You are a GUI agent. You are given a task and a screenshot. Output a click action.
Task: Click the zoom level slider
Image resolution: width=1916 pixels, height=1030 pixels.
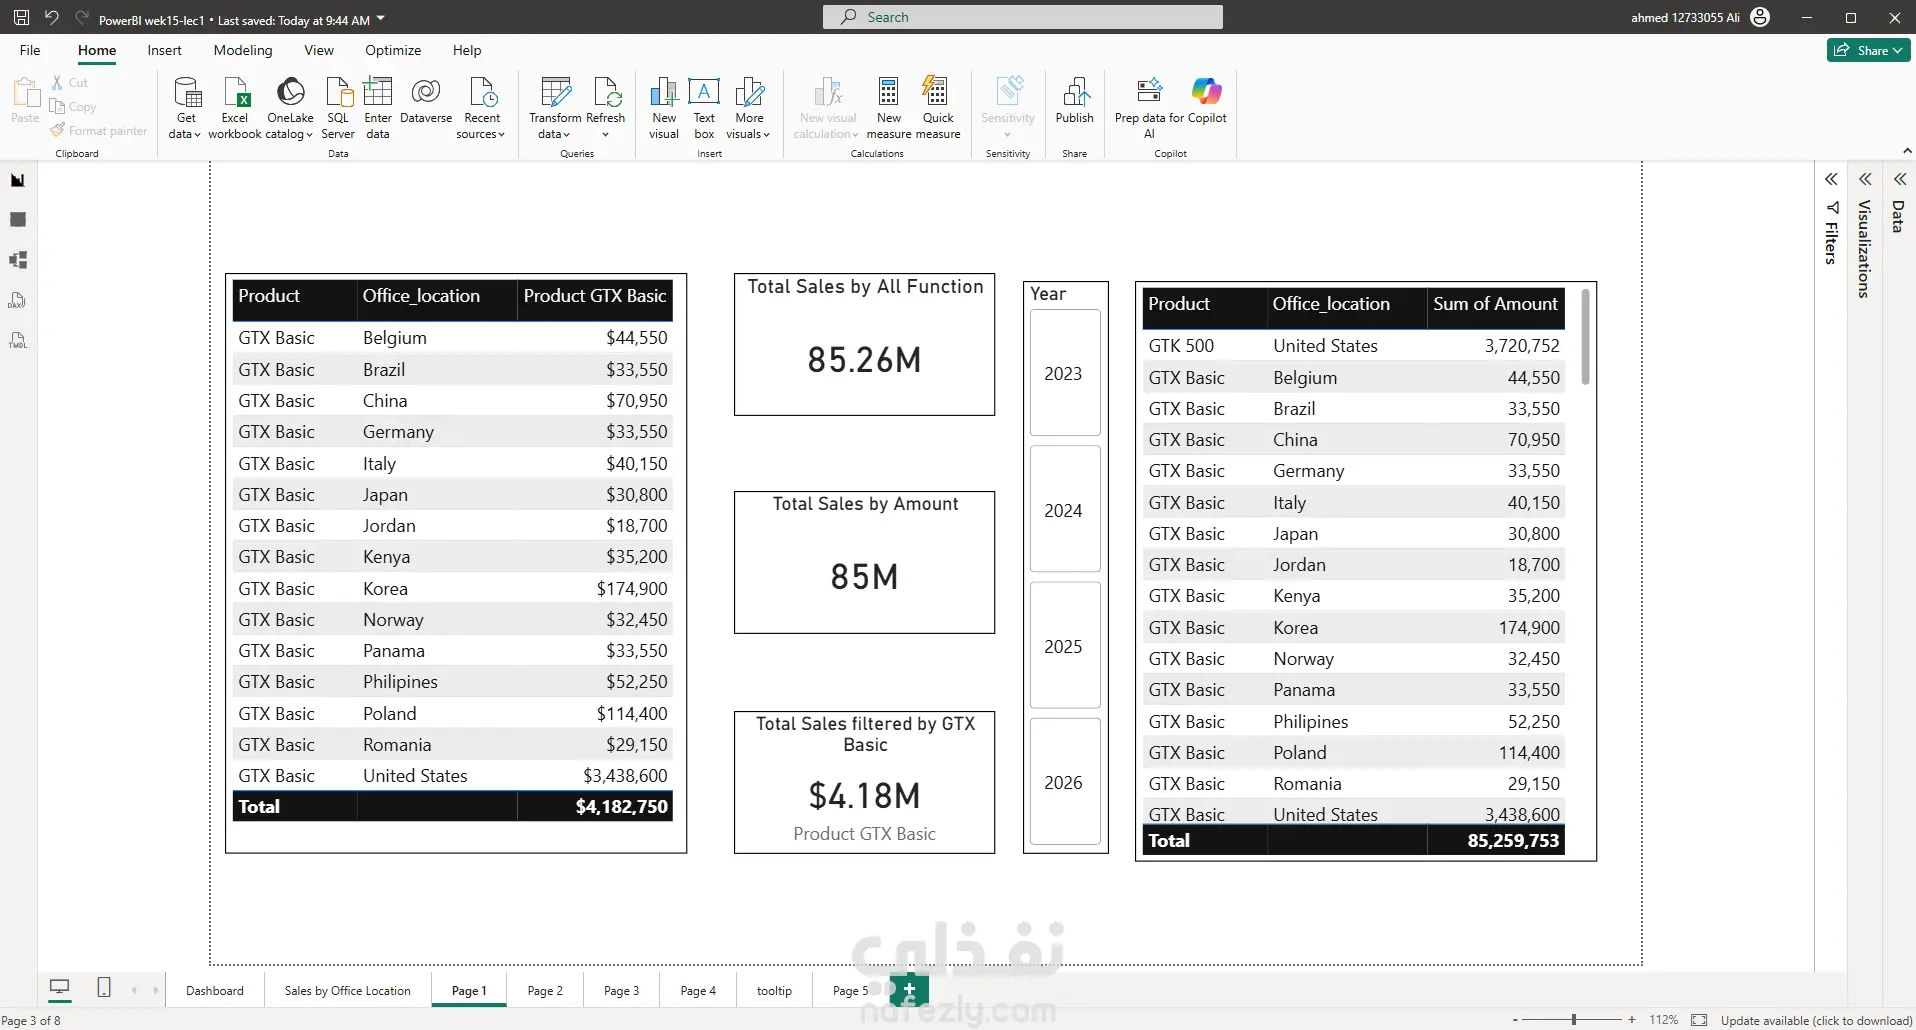[x=1573, y=1020]
